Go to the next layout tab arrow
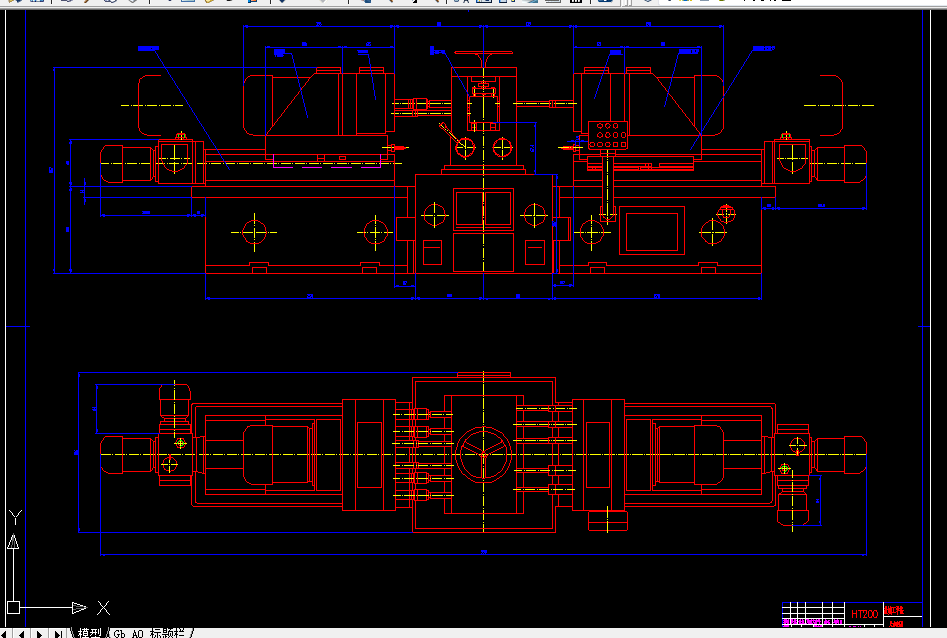 [x=40, y=634]
